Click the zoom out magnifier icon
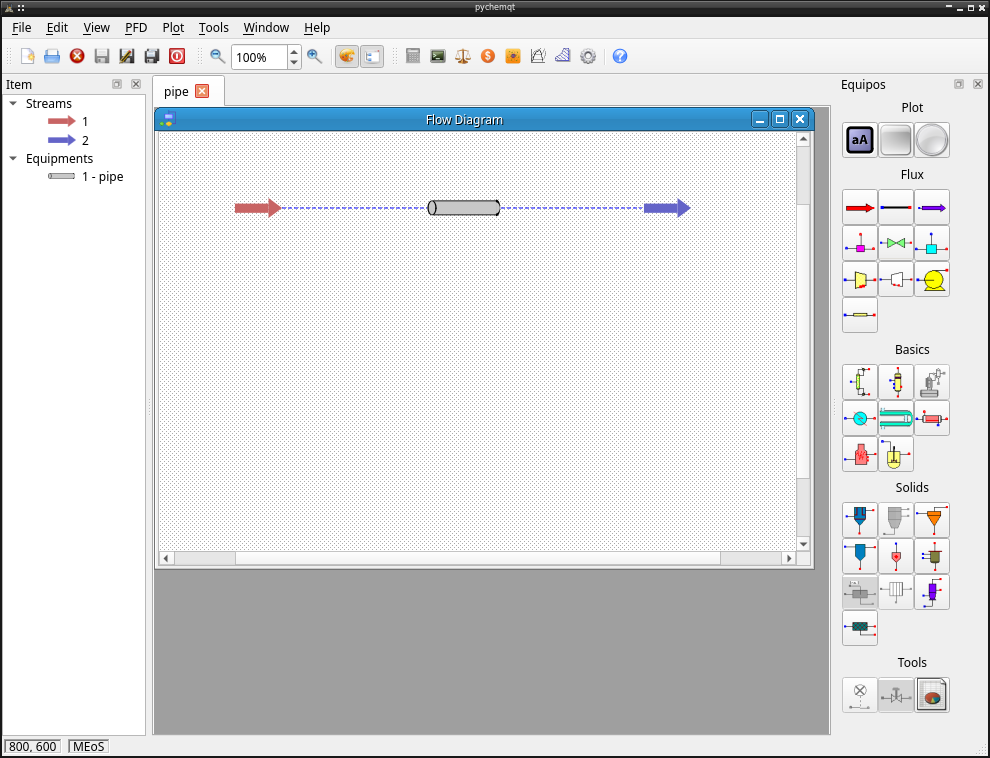 [218, 56]
